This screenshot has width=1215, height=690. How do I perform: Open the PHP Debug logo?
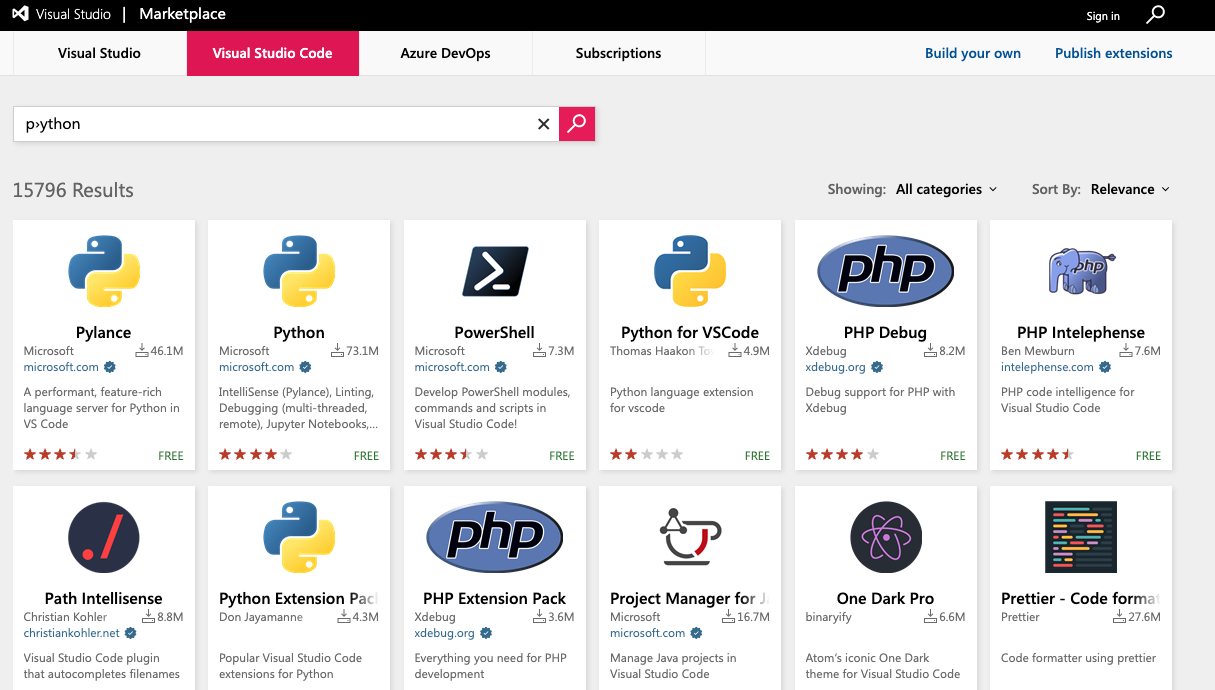(x=886, y=271)
